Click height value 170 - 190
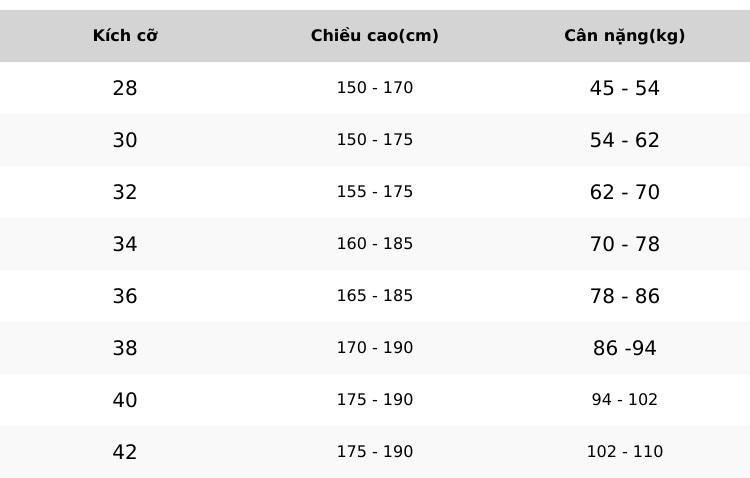 pos(375,347)
